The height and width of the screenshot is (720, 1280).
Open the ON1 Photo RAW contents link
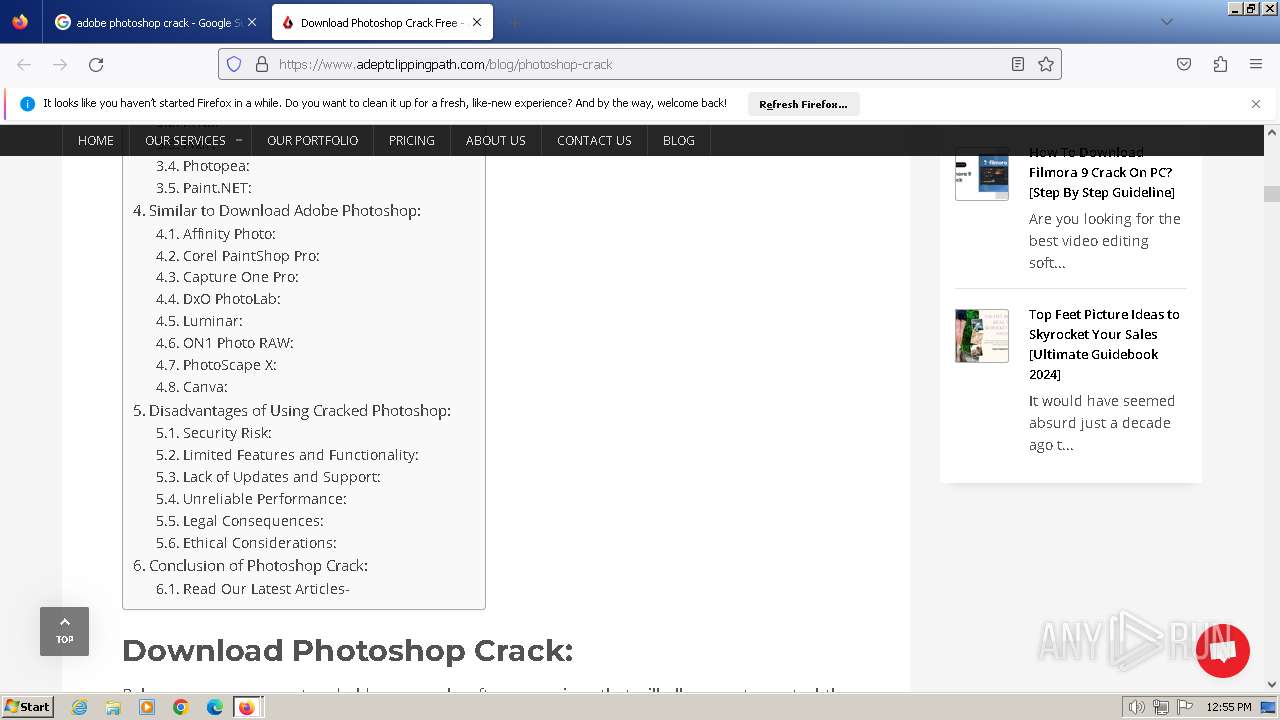click(225, 343)
